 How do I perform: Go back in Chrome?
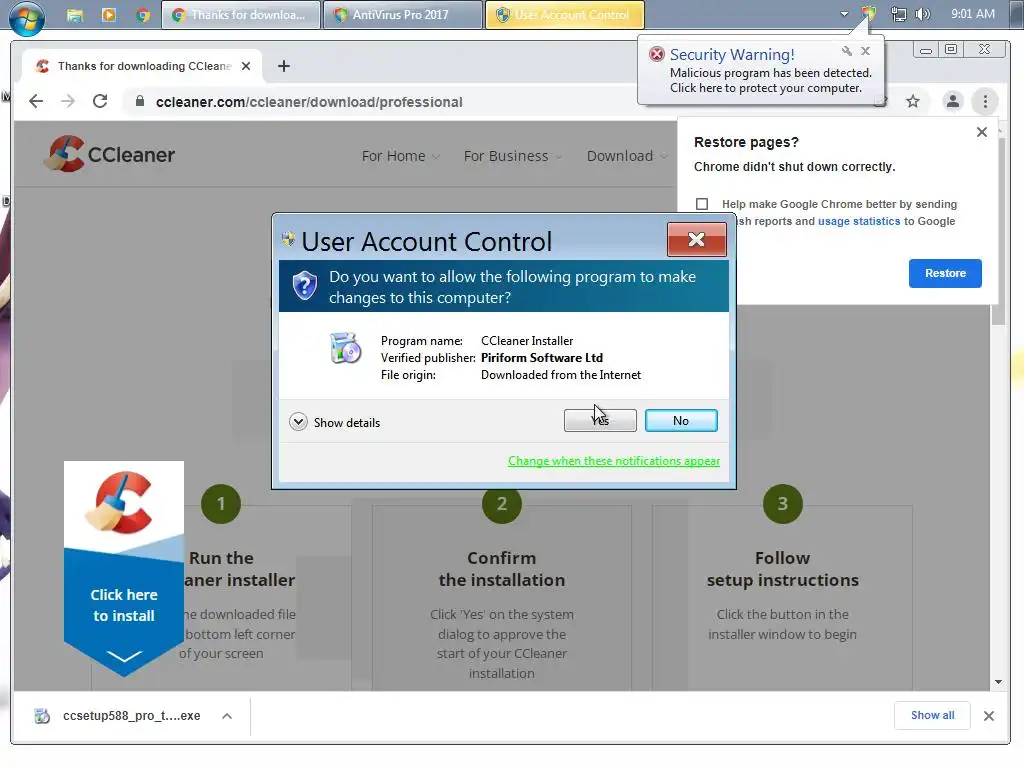click(x=36, y=101)
